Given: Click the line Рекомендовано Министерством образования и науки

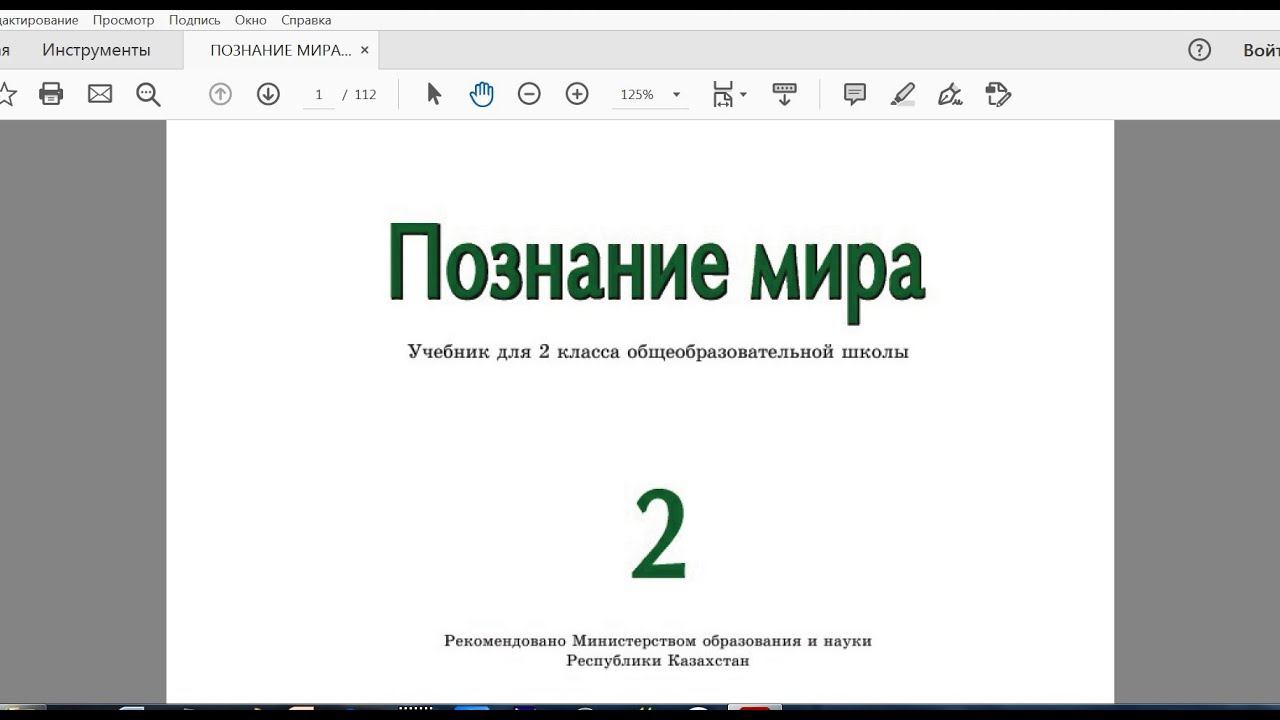Looking at the screenshot, I should (x=658, y=640).
